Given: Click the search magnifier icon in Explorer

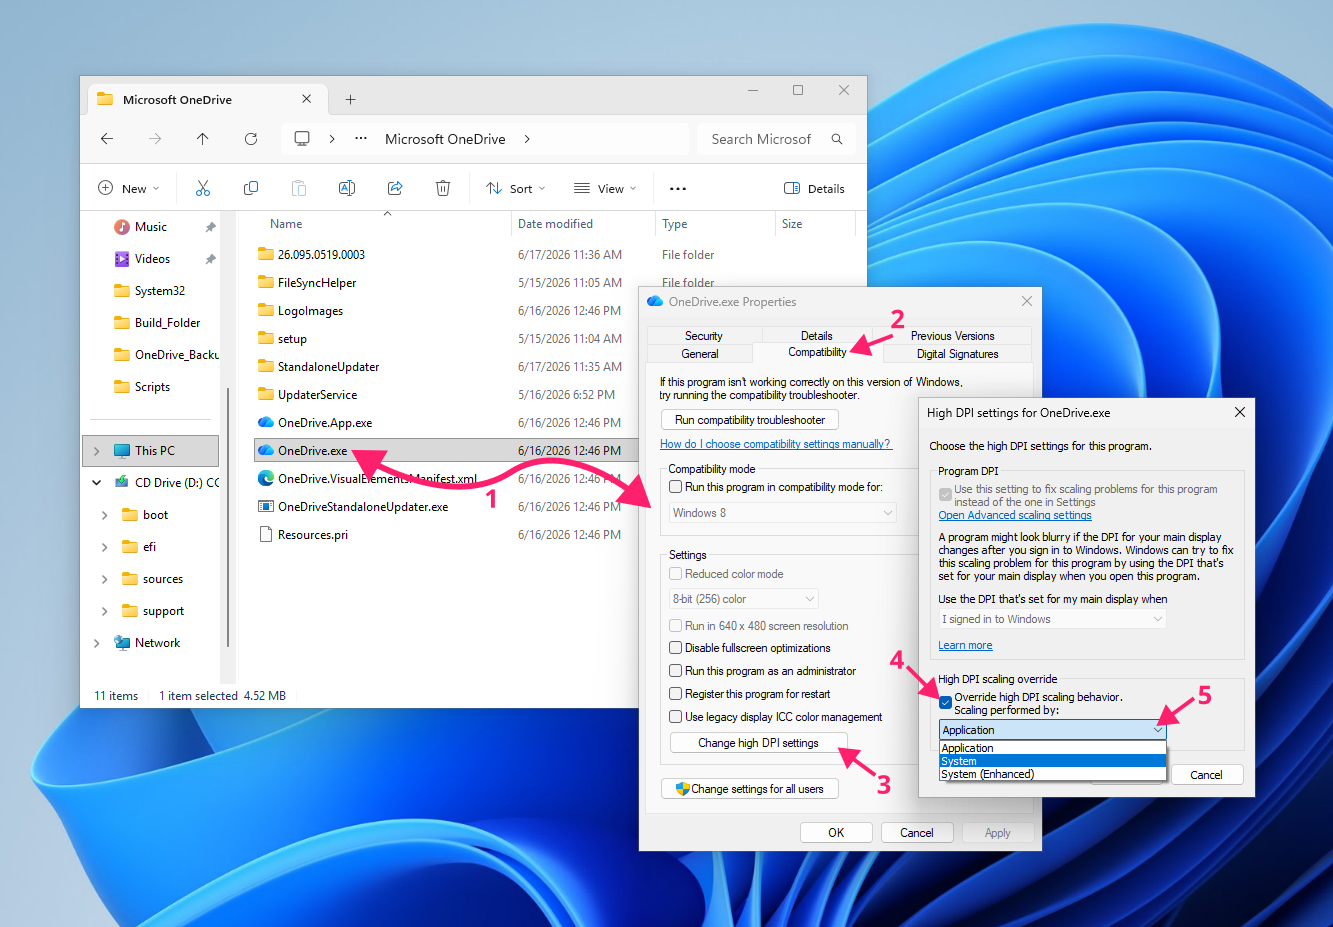Looking at the screenshot, I should click(x=837, y=139).
